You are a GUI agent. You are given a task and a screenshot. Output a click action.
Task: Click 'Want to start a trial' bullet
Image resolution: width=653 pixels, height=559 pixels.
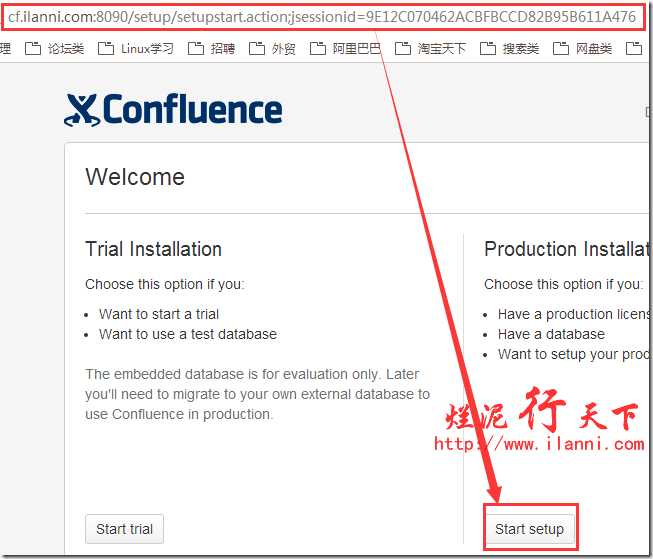coord(159,314)
